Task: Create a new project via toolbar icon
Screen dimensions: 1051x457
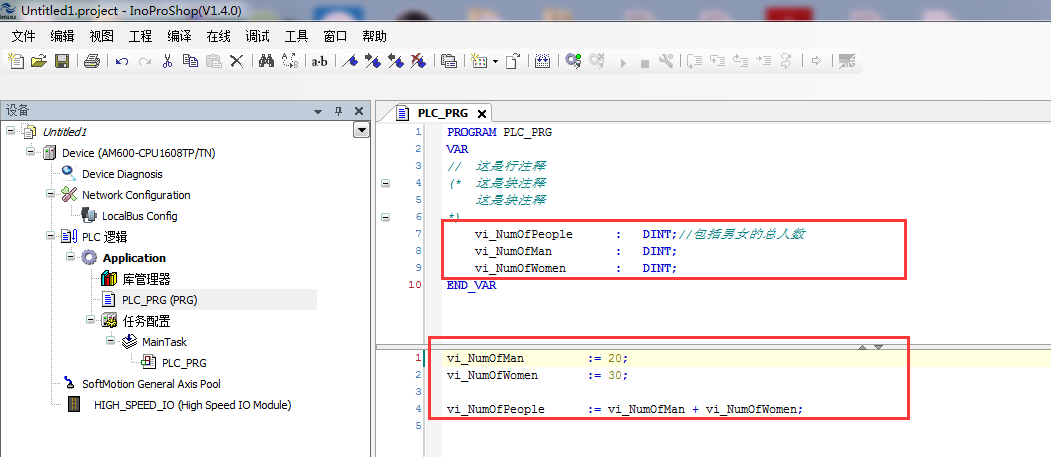Action: click(16, 61)
